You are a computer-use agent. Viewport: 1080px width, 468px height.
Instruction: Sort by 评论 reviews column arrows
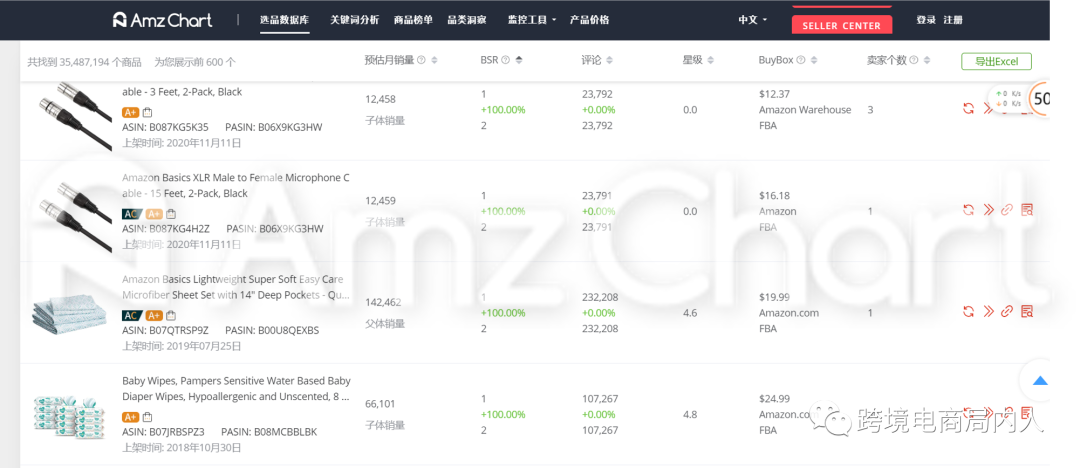(610, 61)
